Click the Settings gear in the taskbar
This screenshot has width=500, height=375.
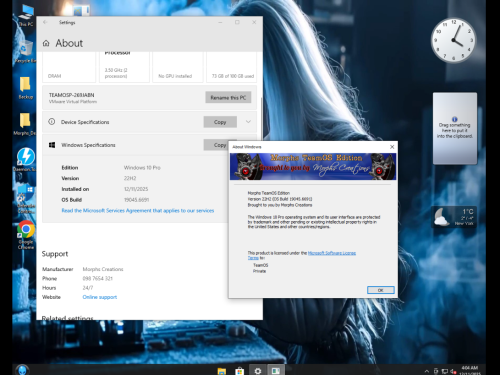click(x=258, y=371)
